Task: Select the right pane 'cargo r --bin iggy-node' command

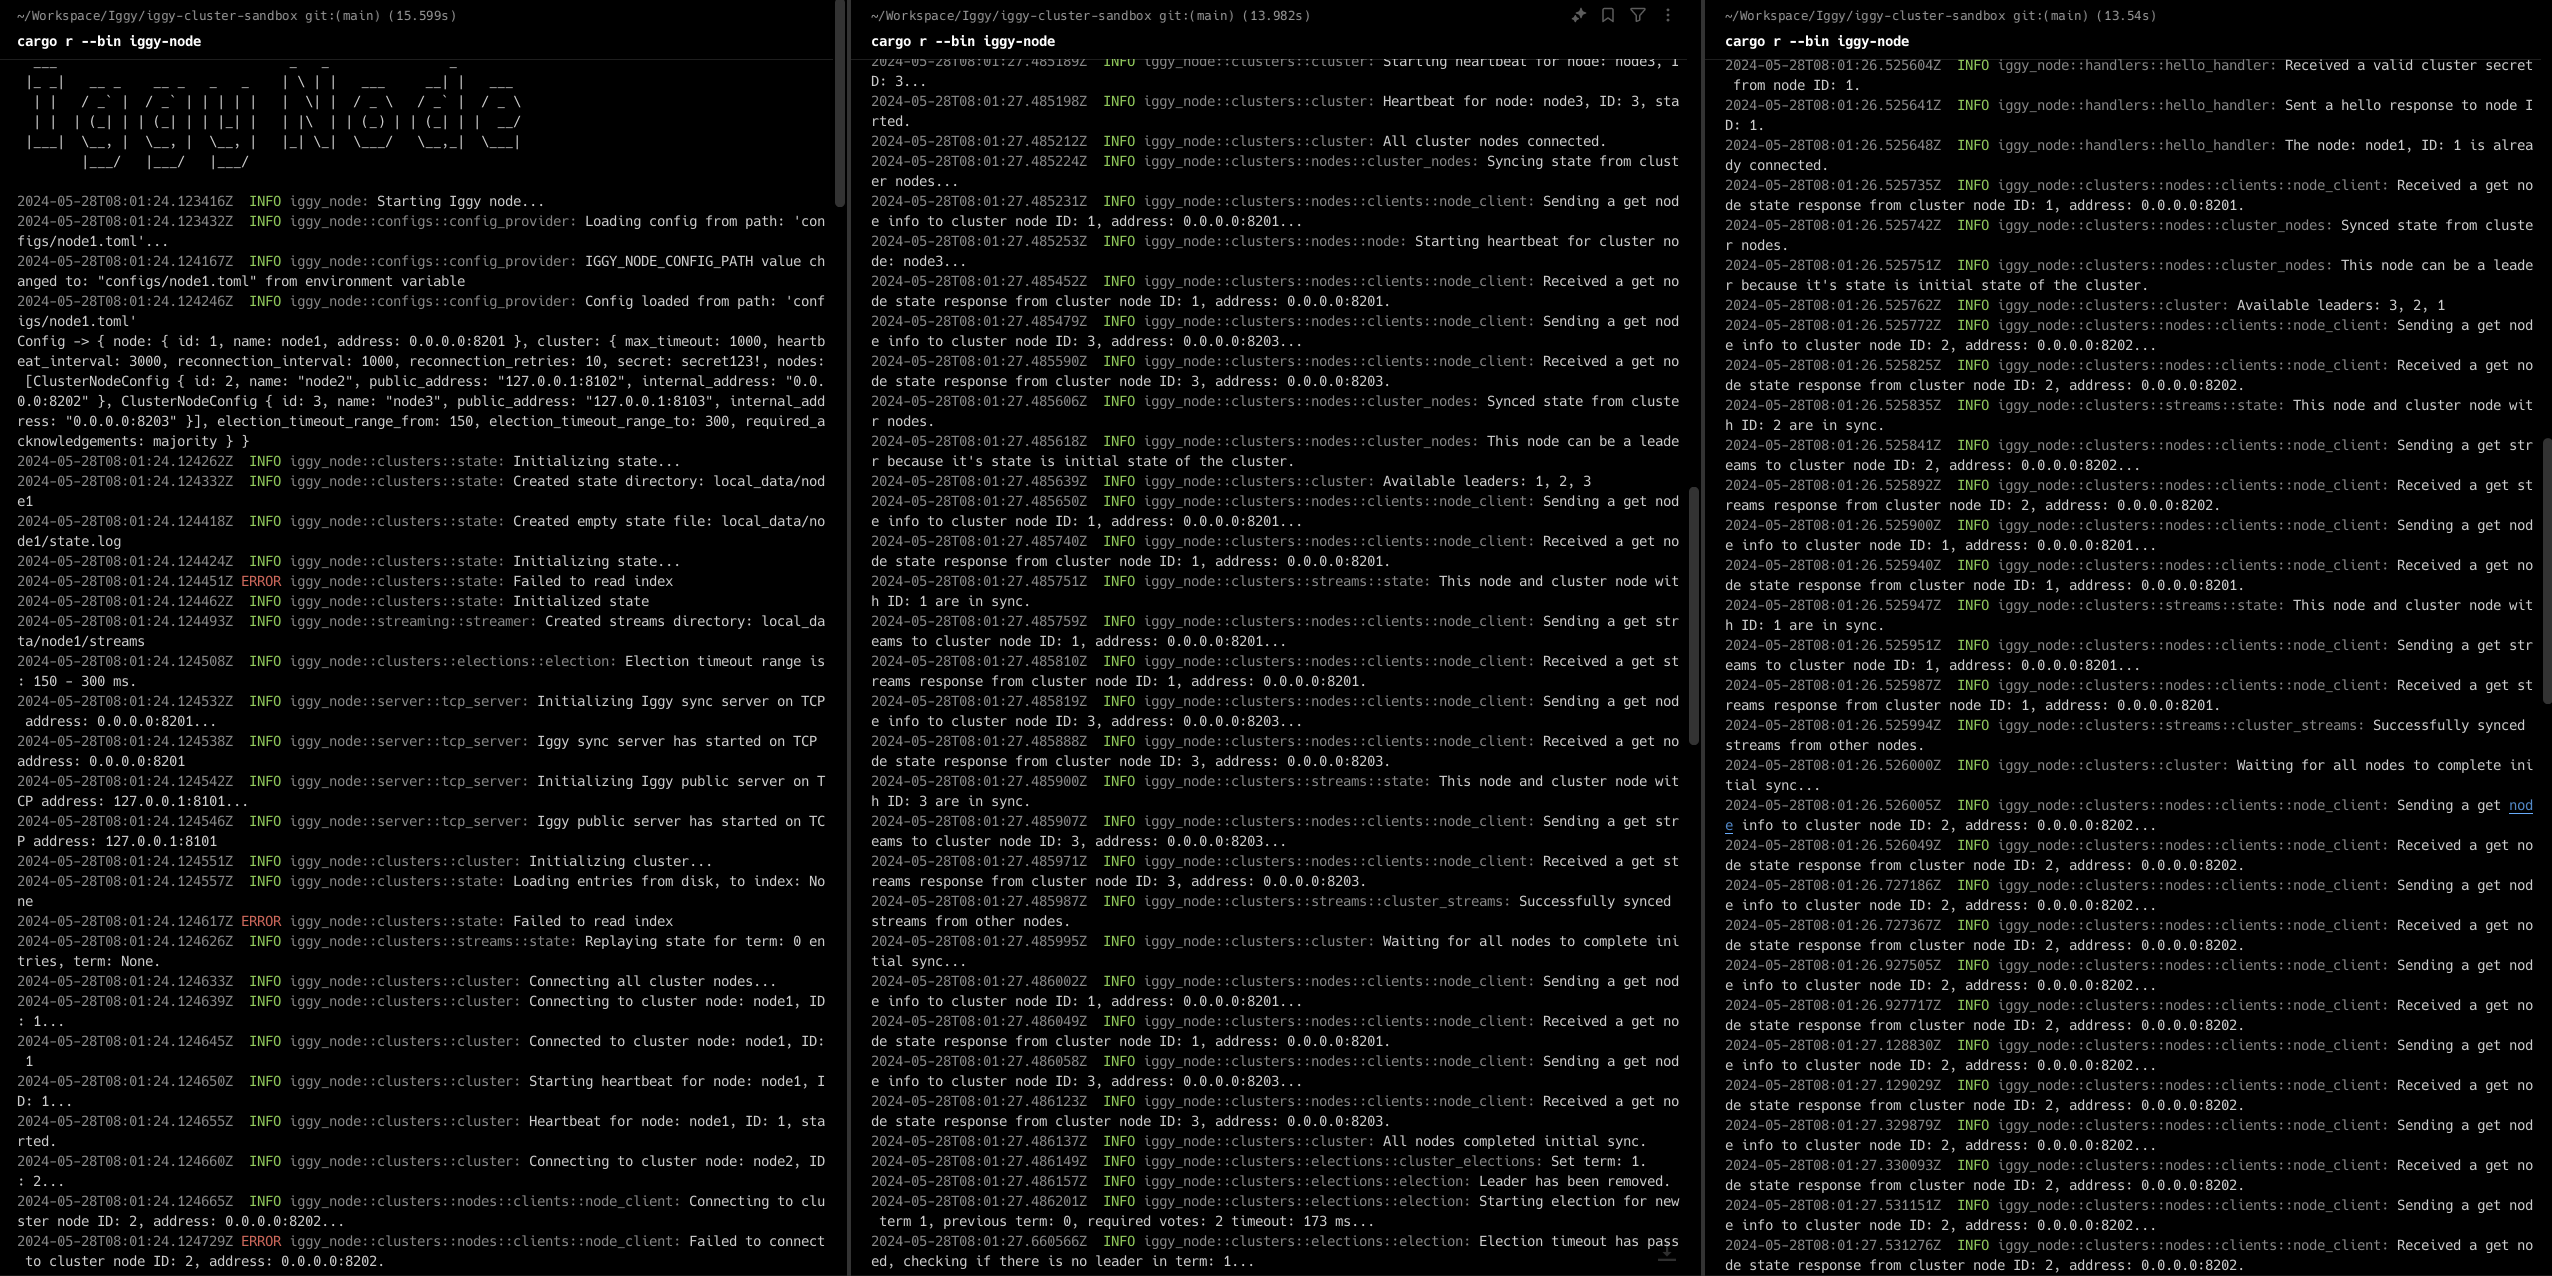Action: (x=1817, y=42)
